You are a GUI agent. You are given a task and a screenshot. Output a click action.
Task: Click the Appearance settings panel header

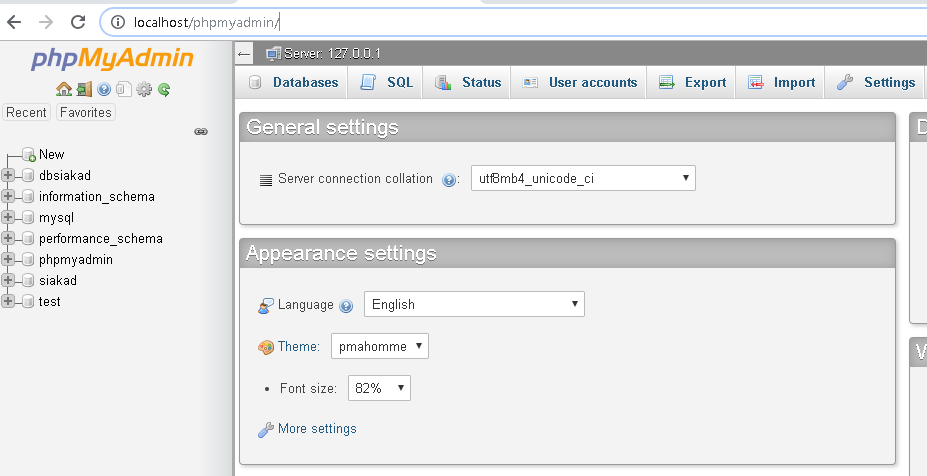tap(568, 253)
